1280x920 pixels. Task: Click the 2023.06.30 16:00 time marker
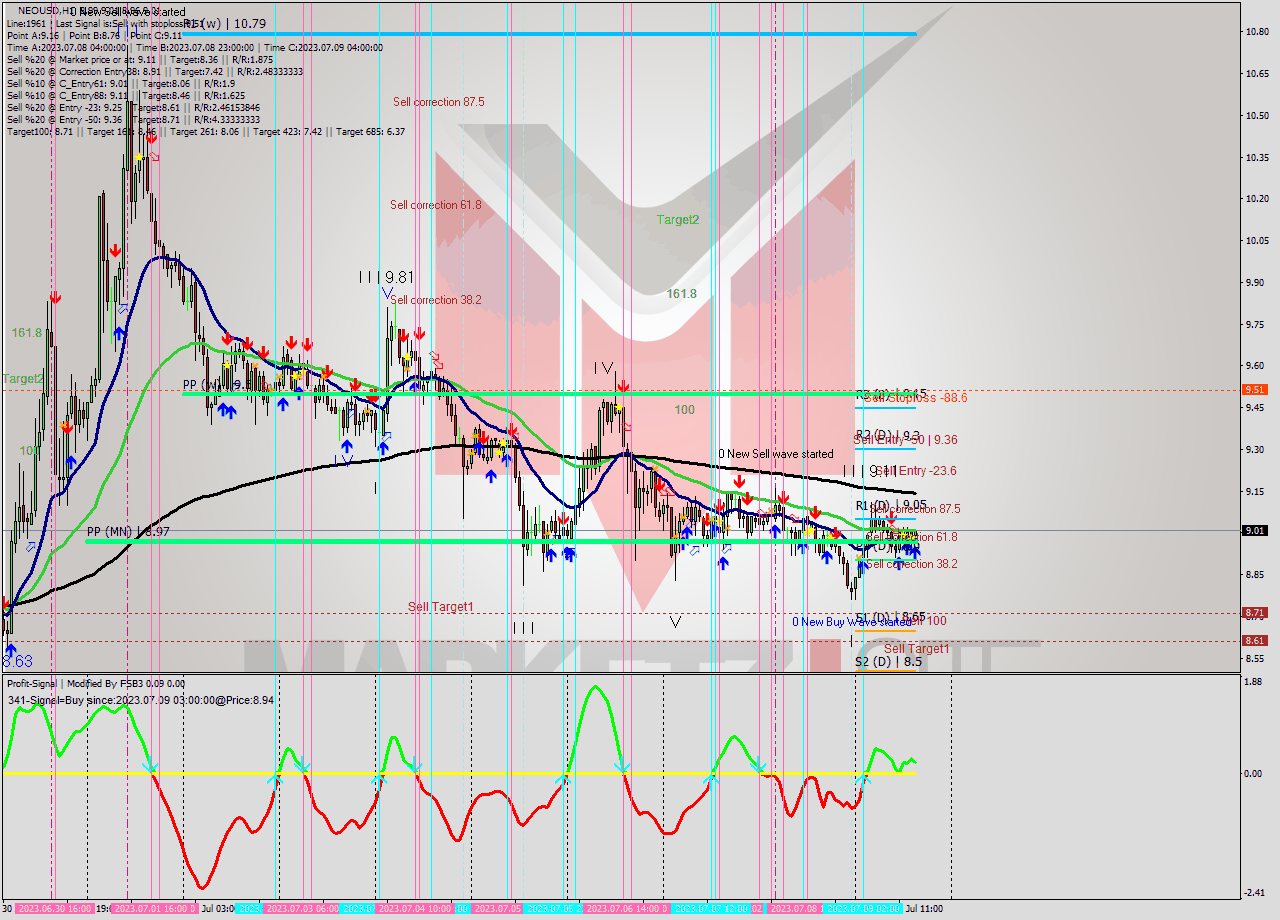pyautogui.click(x=55, y=909)
